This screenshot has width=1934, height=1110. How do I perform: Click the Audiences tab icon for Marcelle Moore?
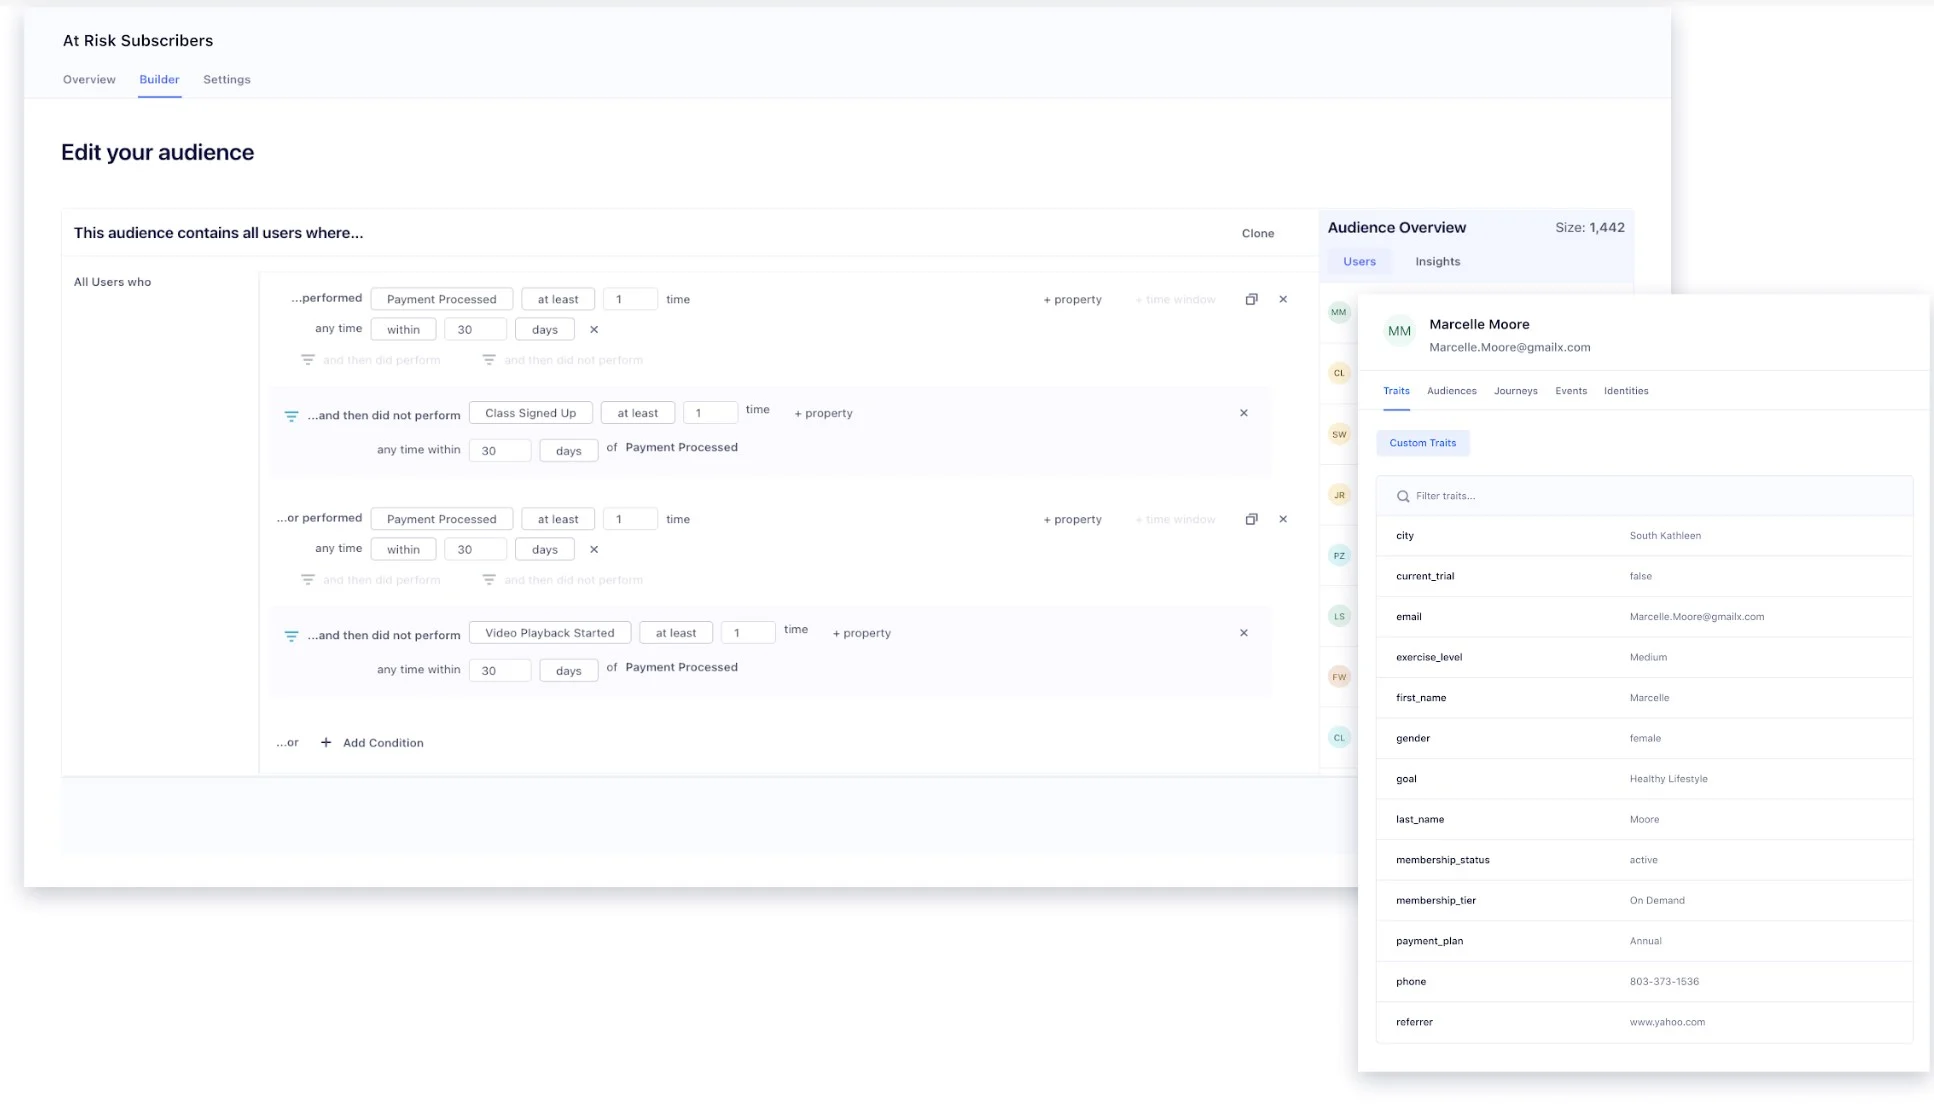pos(1452,389)
